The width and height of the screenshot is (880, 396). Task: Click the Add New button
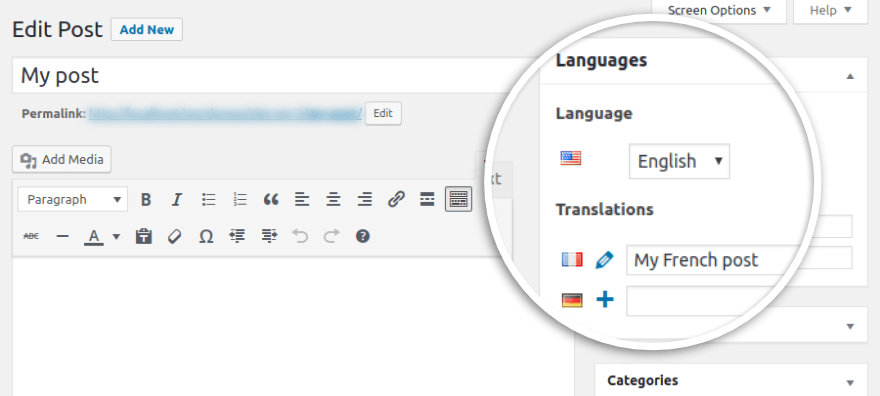147,30
